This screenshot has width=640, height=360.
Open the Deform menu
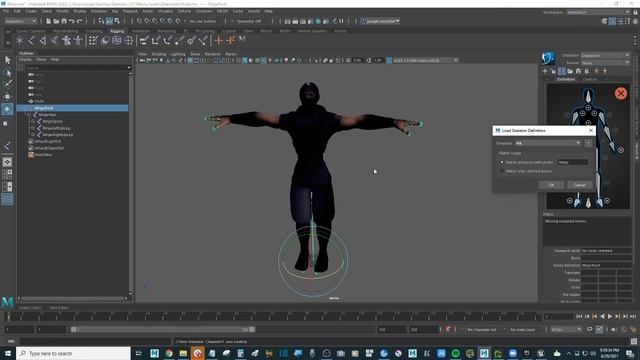point(184,11)
